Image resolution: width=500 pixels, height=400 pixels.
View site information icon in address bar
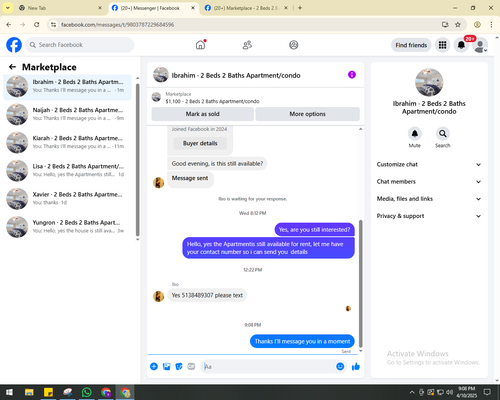coord(53,25)
